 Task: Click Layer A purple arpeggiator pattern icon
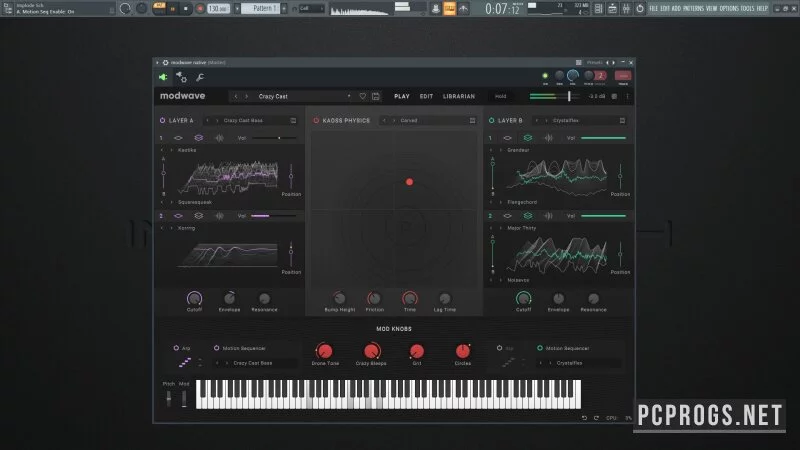(185, 362)
